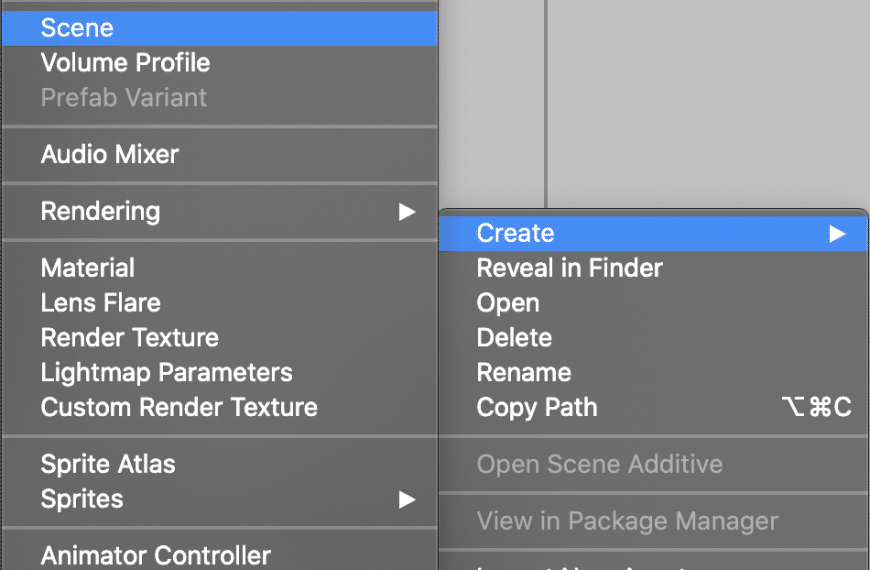Choose Reveal in Finder
This screenshot has height=570, width=870.
tap(653, 268)
